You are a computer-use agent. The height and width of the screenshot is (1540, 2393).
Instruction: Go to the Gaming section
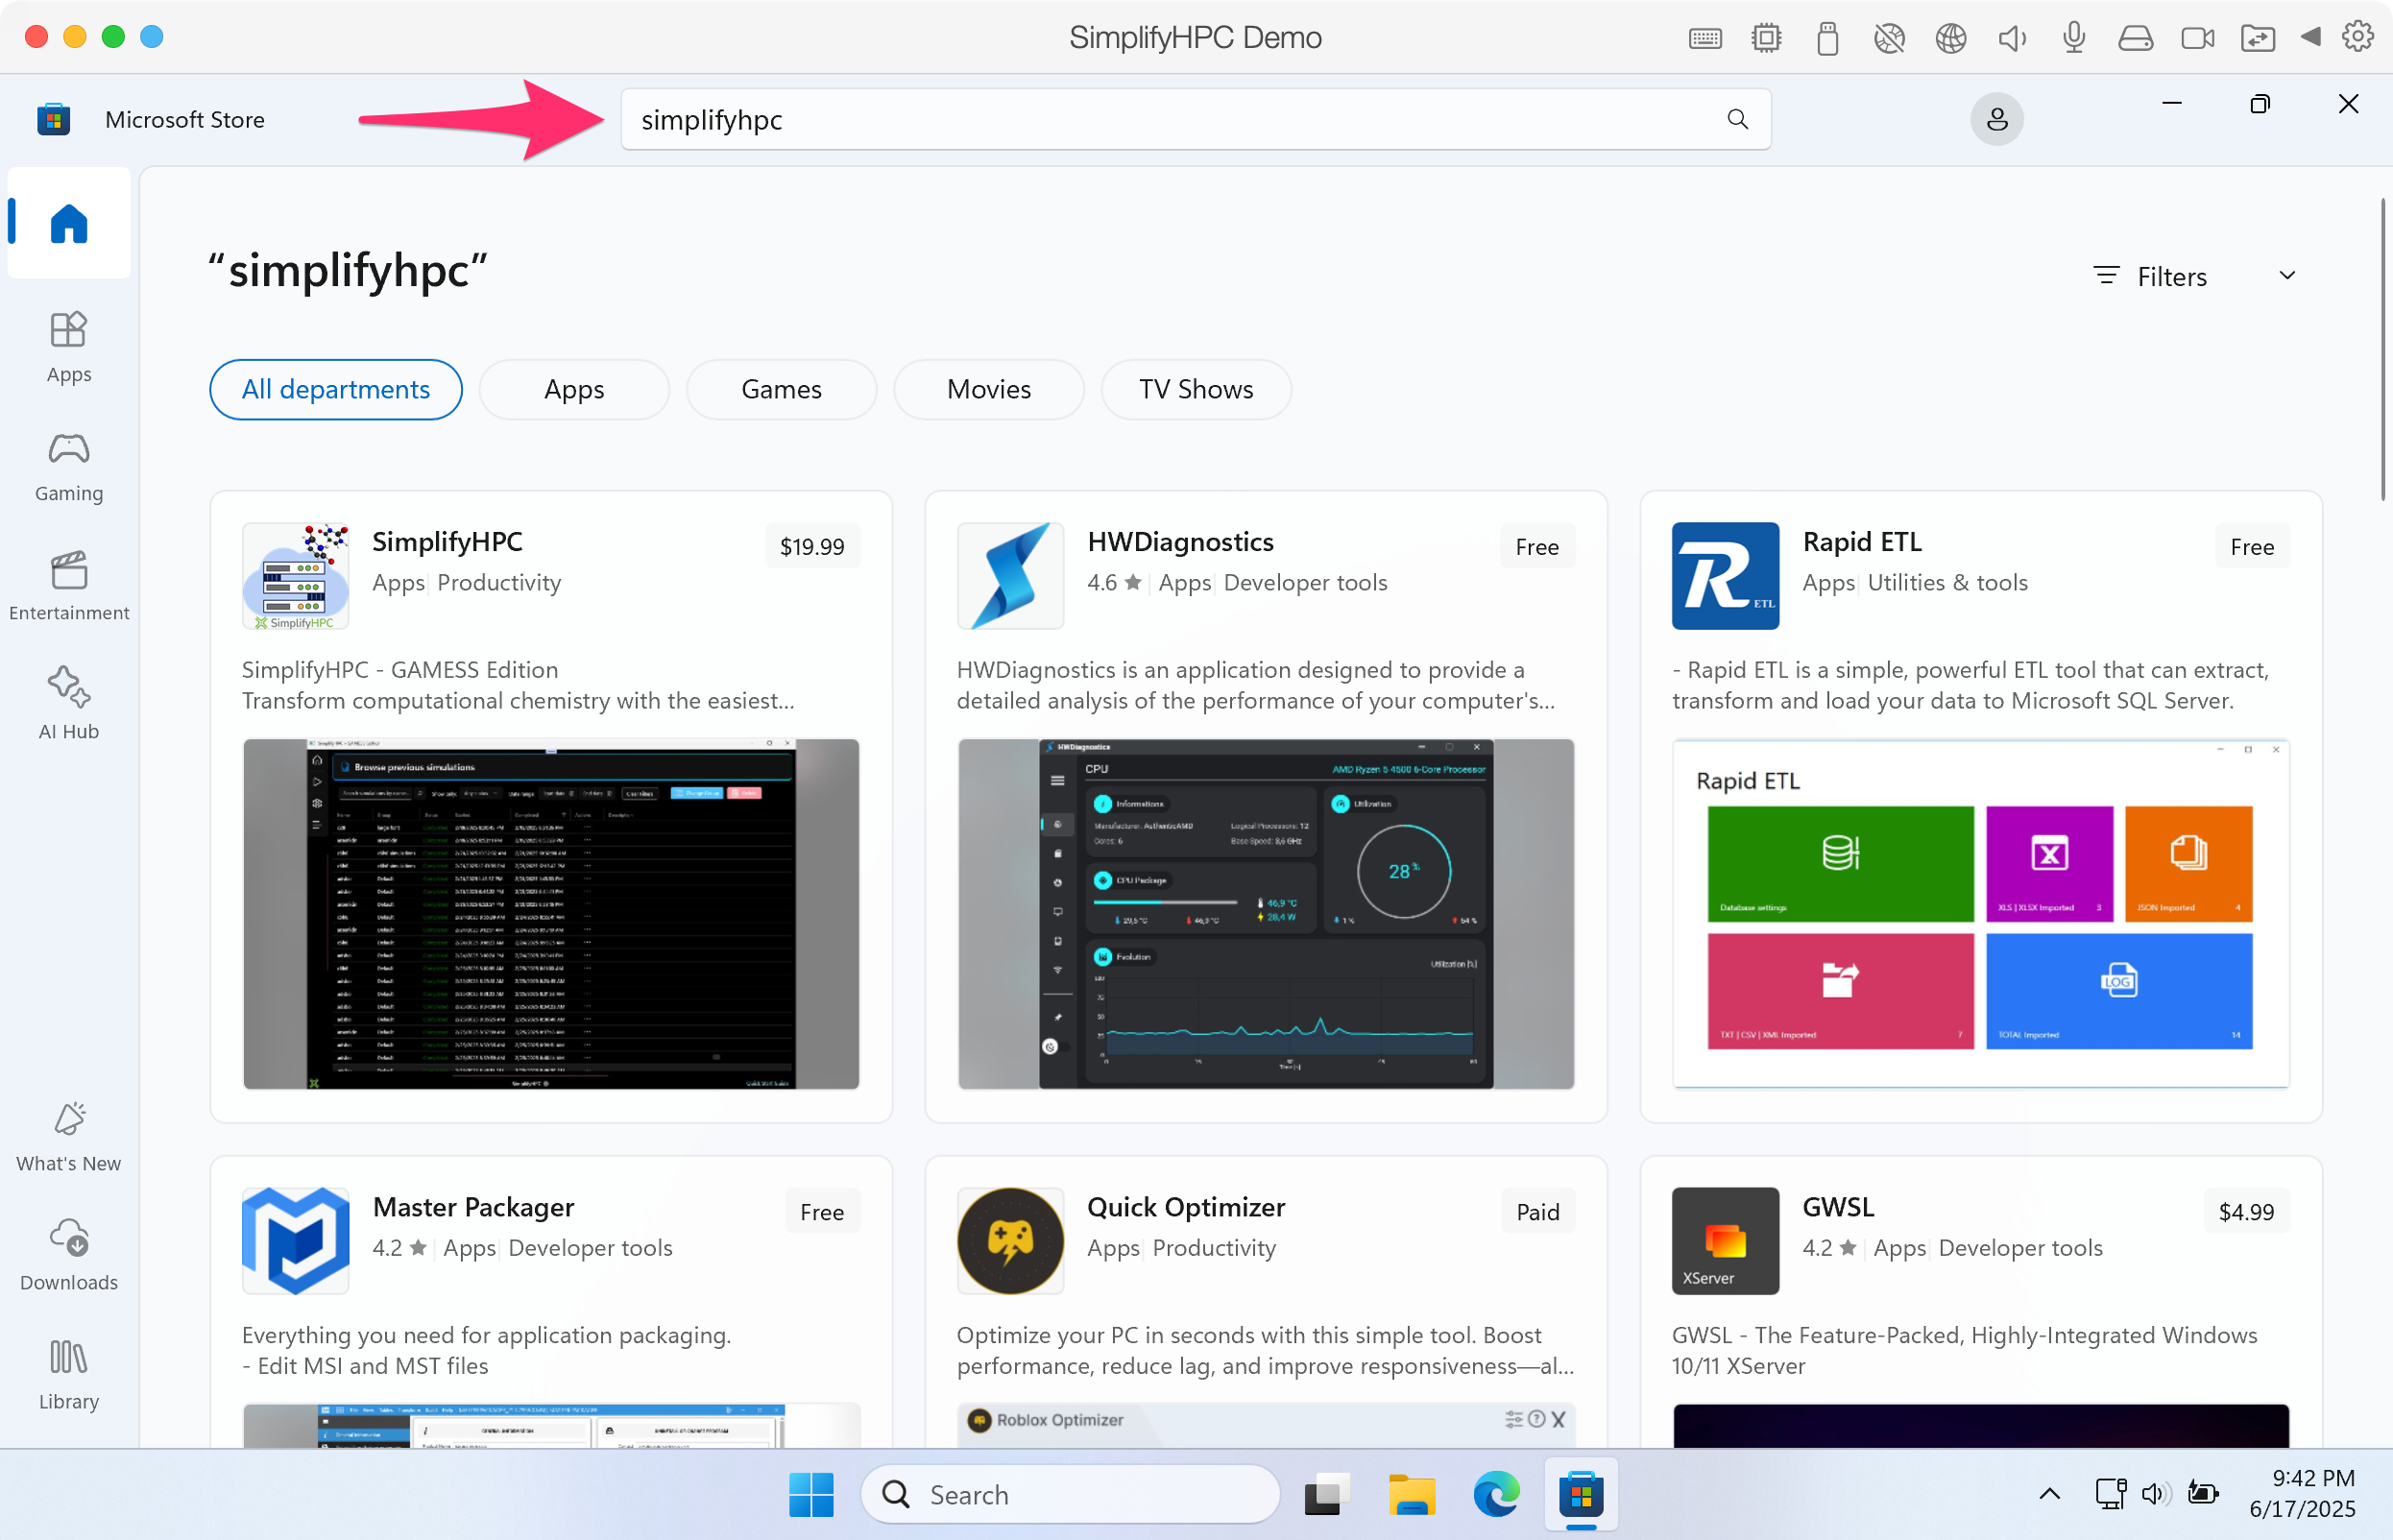coord(68,466)
